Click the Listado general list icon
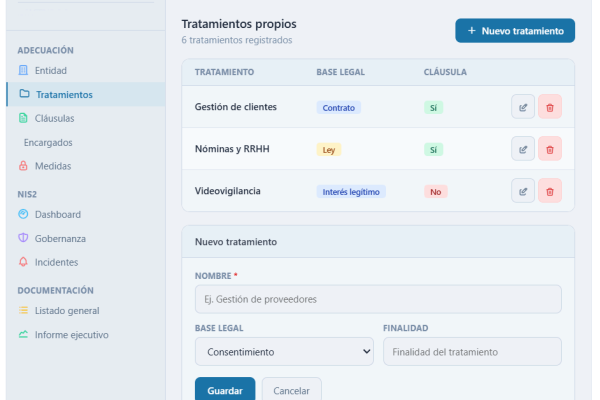The height and width of the screenshot is (400, 600). 23,310
